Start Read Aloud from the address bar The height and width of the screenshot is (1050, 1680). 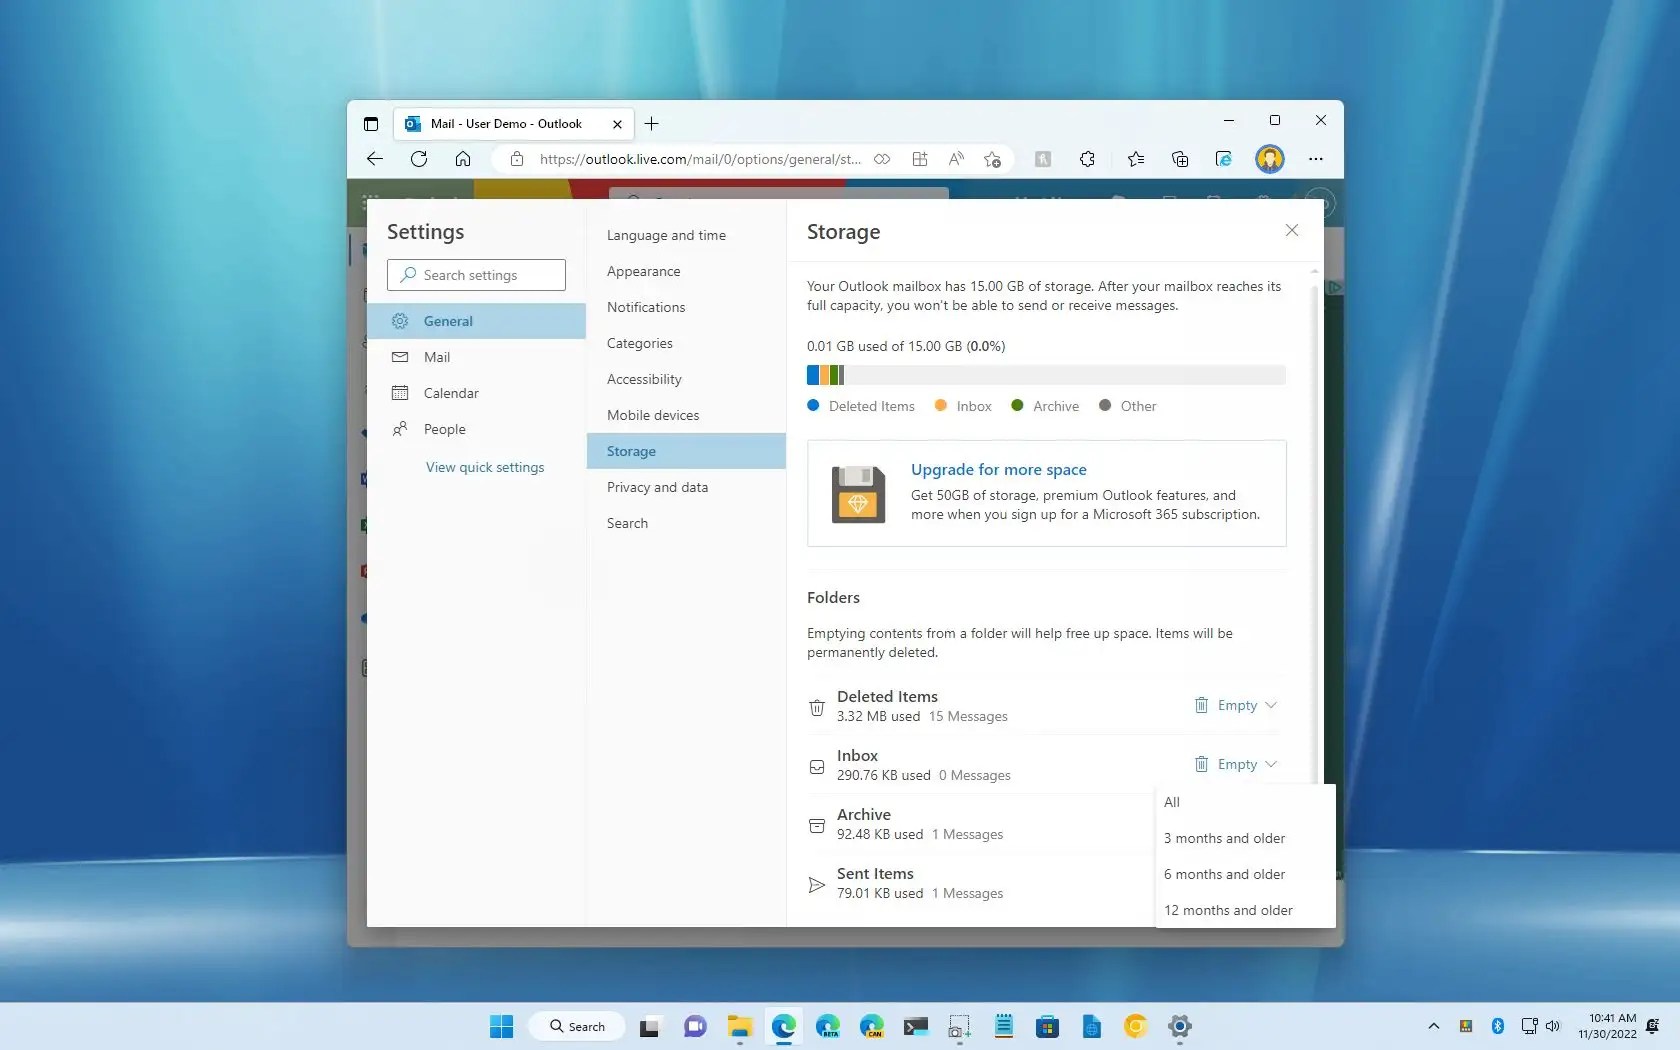pyautogui.click(x=956, y=159)
